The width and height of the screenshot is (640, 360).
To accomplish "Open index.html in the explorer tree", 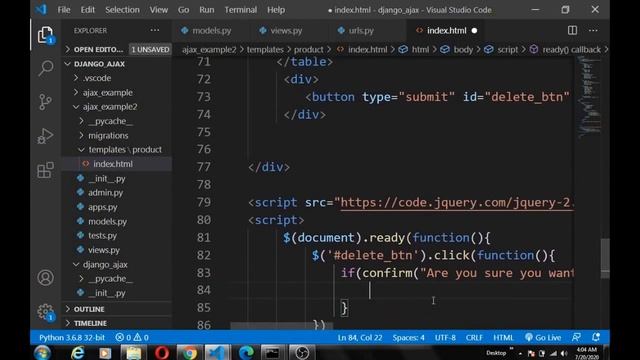I will click(x=113, y=164).
